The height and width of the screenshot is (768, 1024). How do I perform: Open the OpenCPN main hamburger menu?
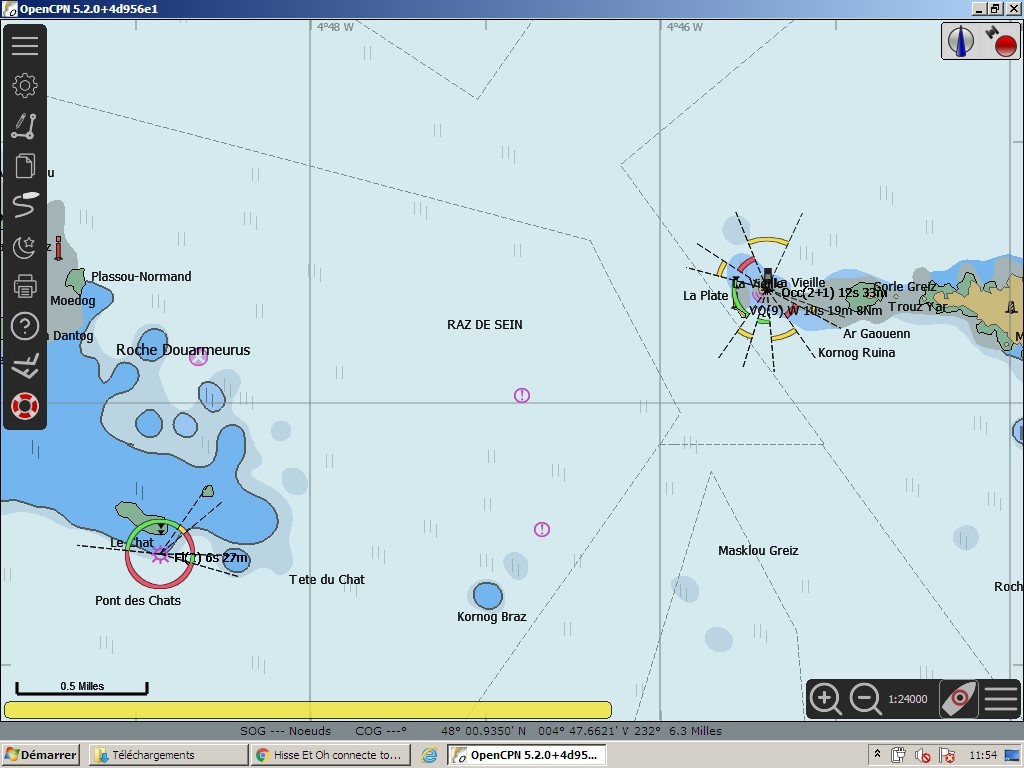tap(25, 46)
